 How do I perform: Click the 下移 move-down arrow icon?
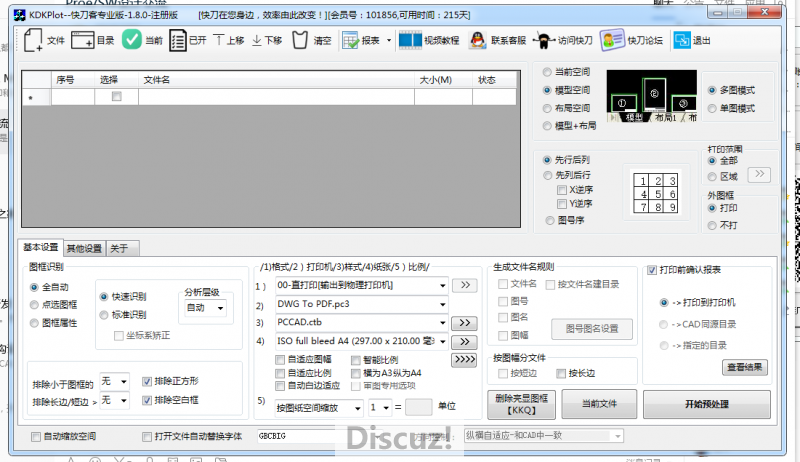tap(257, 40)
